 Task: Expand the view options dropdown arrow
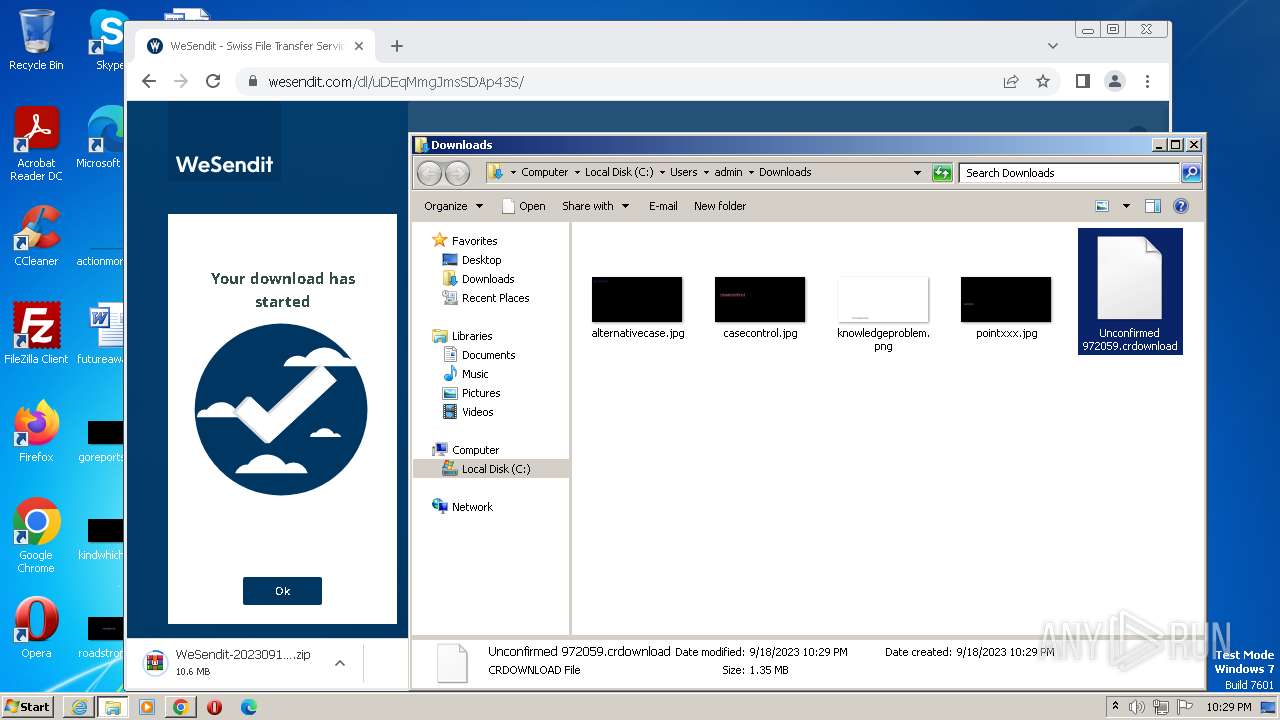pyautogui.click(x=1126, y=206)
